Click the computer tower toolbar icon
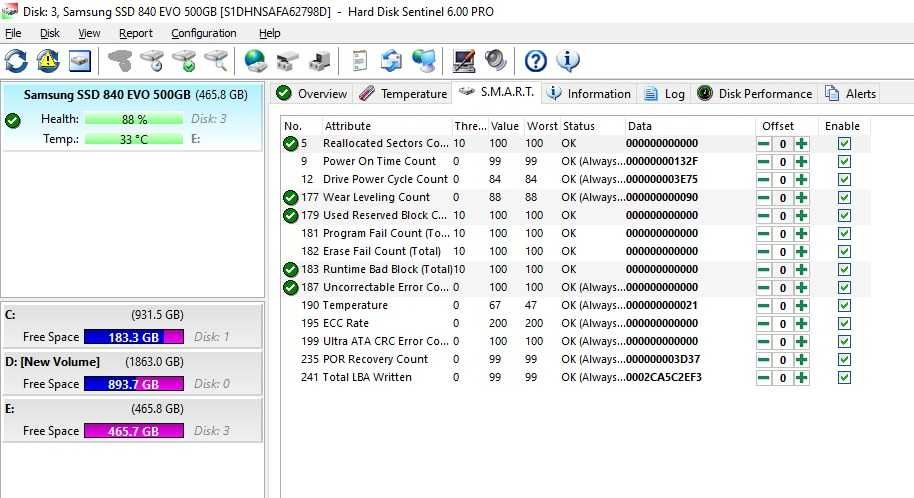This screenshot has height=498, width=914. 319,61
